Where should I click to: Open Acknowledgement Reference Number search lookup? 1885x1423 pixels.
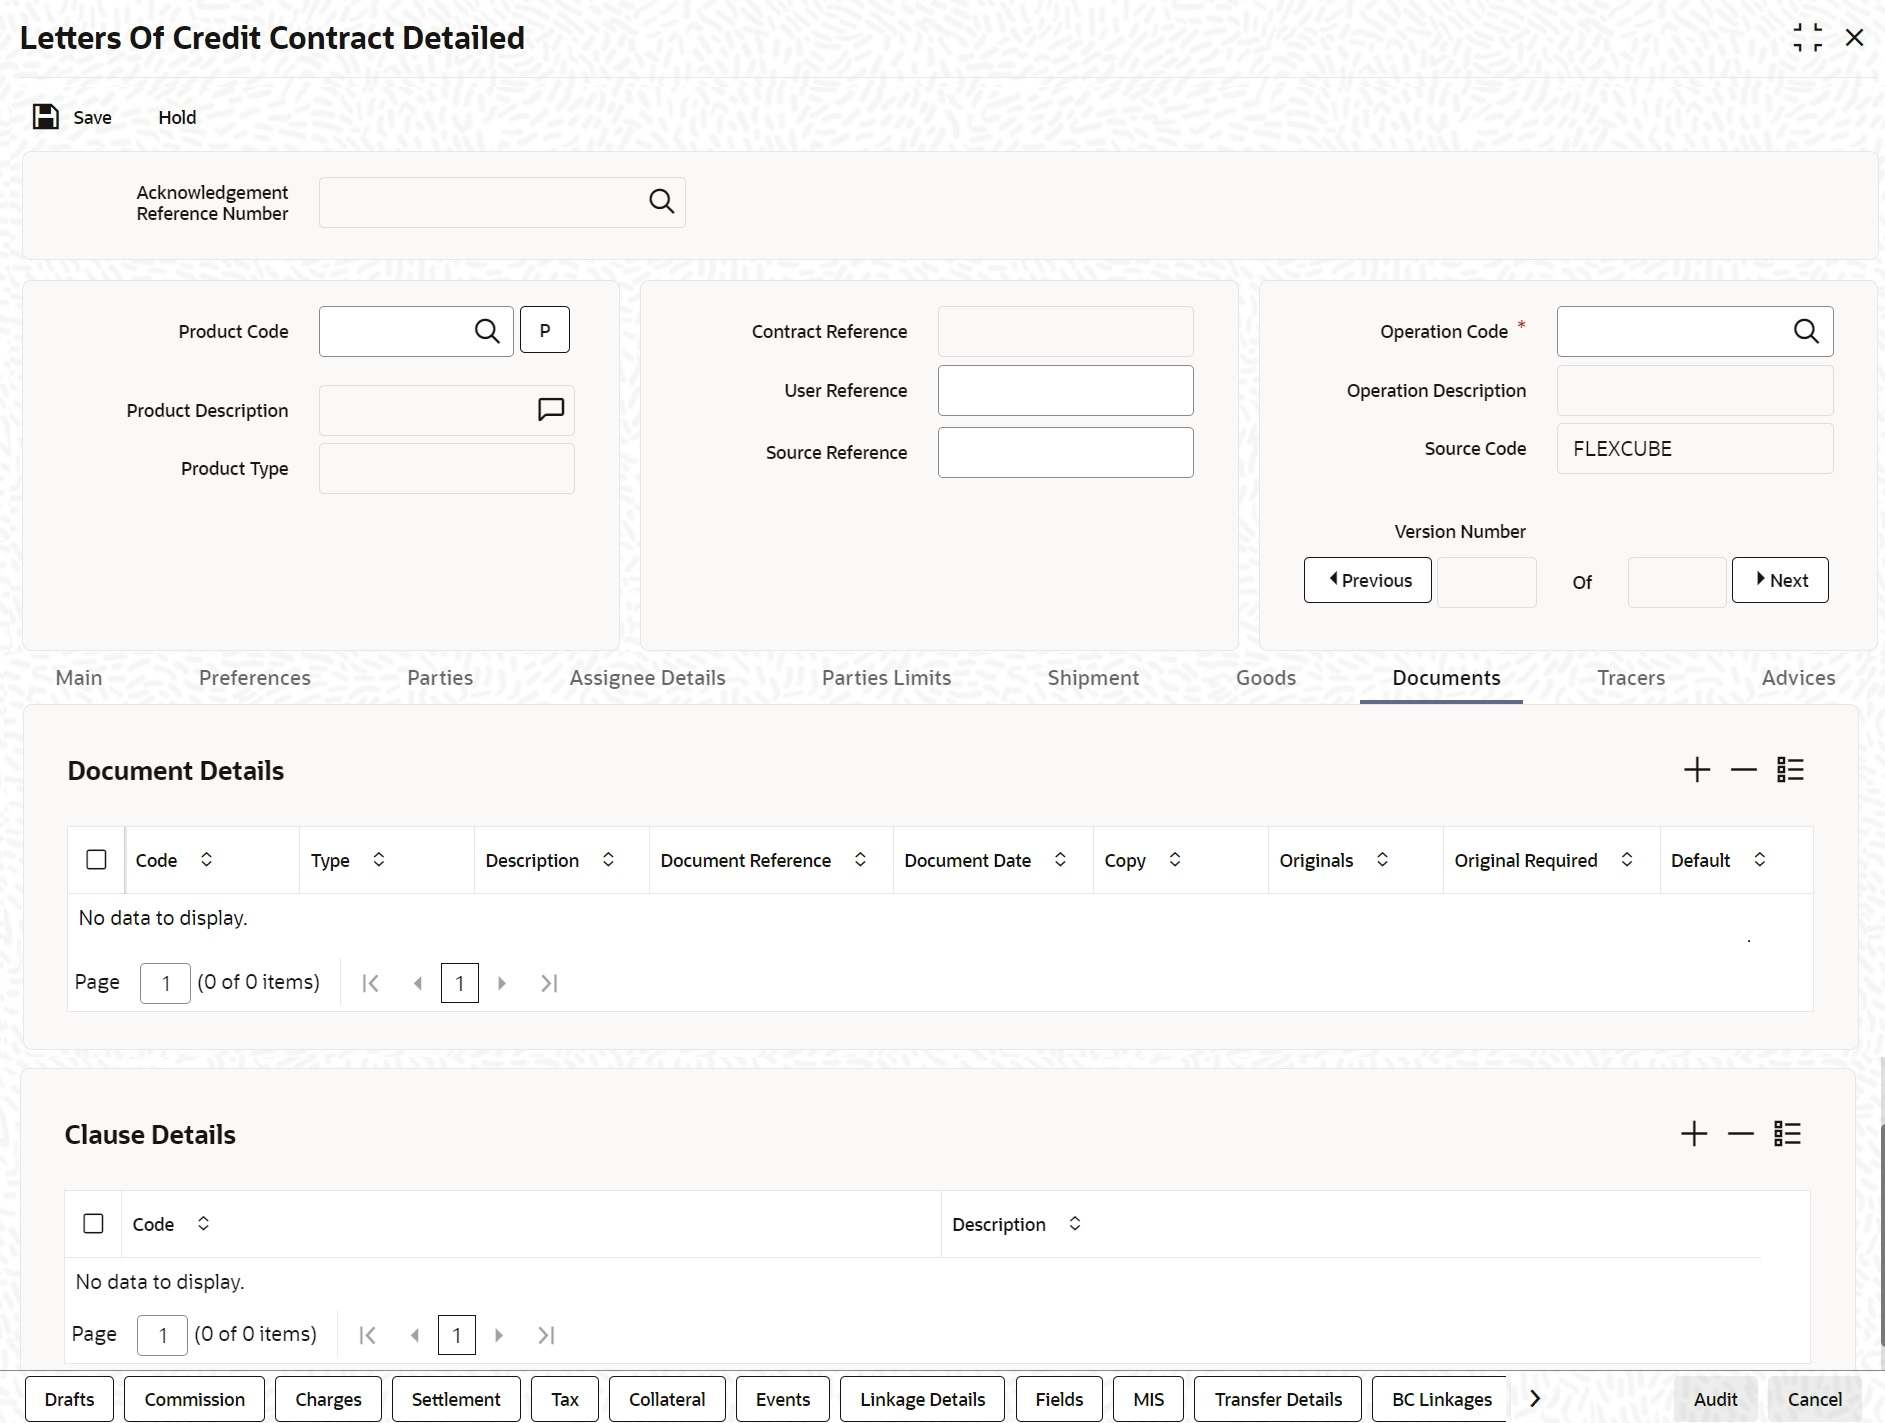pos(661,202)
